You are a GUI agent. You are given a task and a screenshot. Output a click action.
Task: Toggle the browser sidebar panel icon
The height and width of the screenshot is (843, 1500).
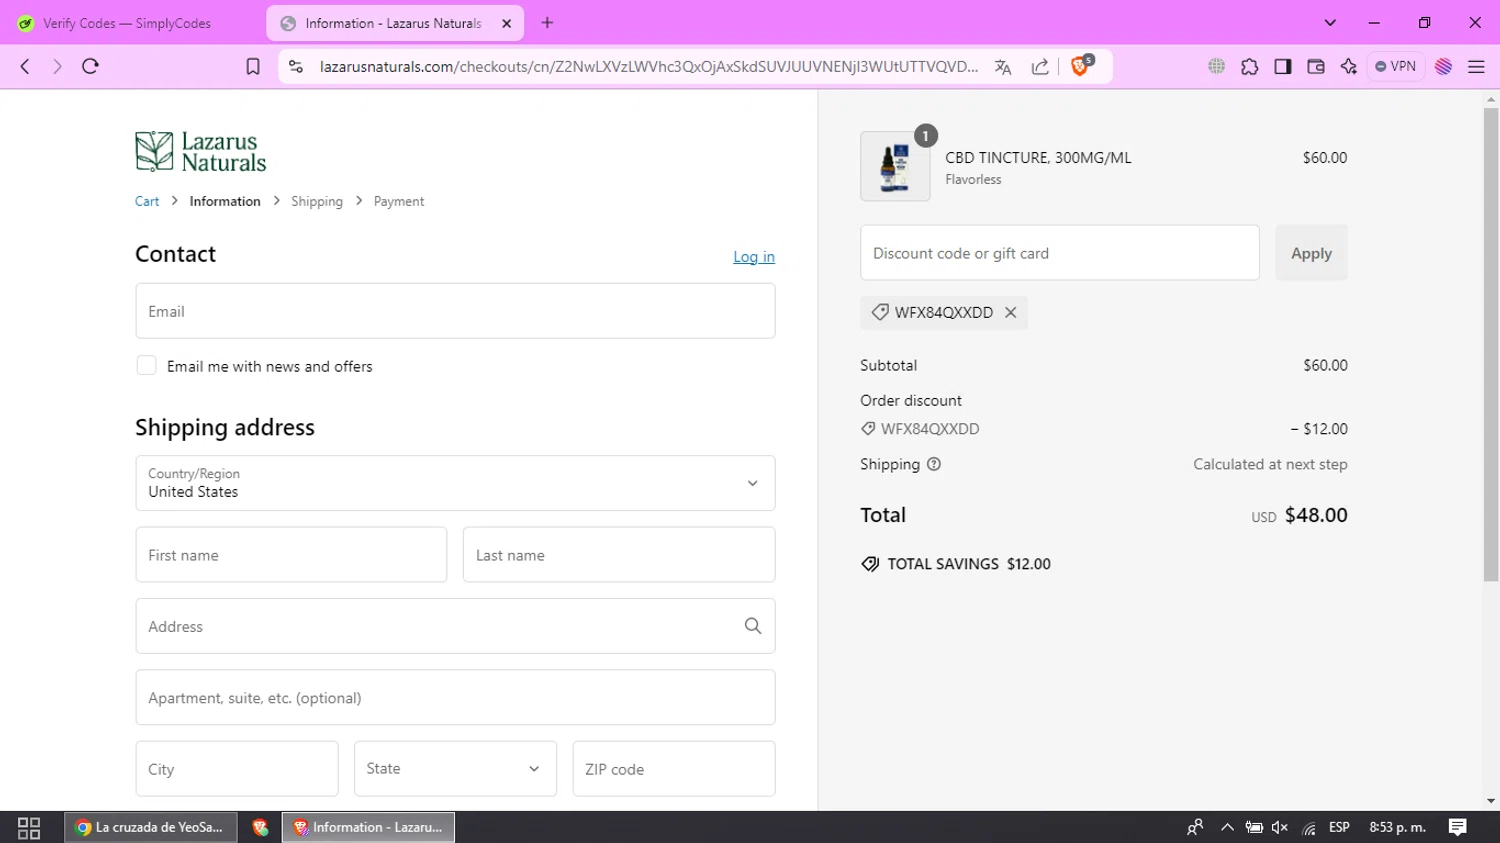click(1282, 66)
